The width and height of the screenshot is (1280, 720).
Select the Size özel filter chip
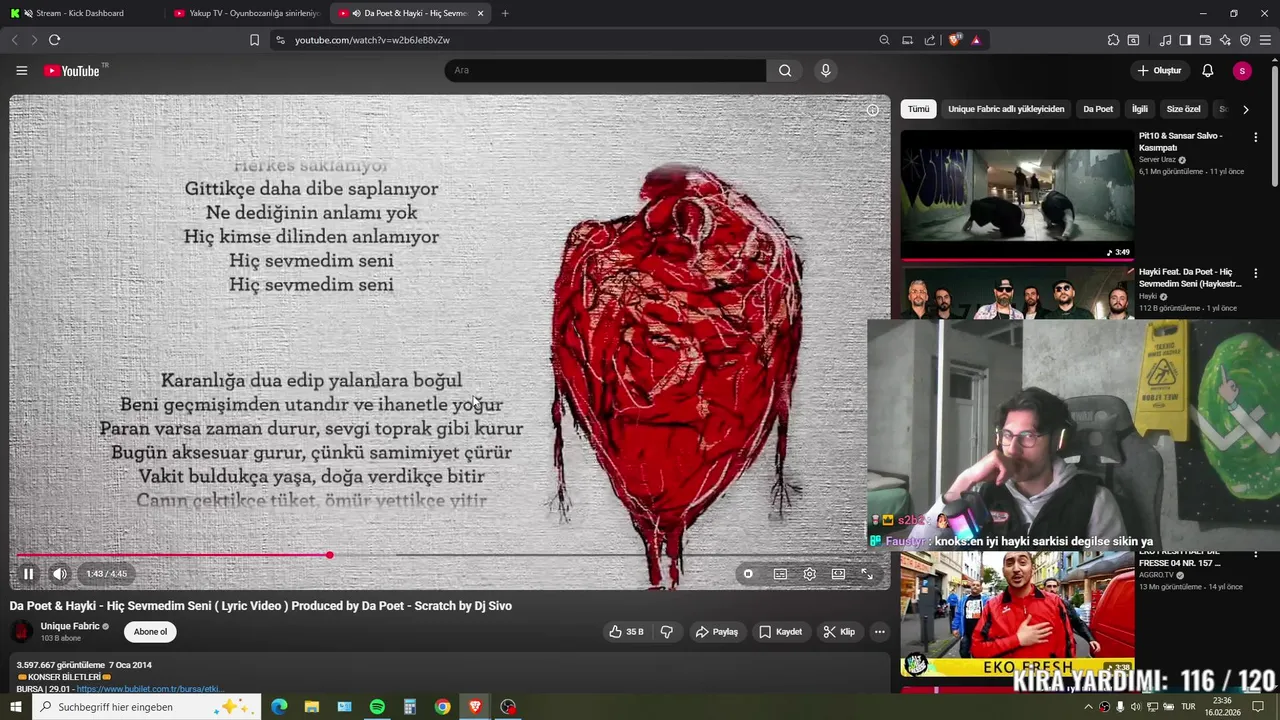point(1183,109)
